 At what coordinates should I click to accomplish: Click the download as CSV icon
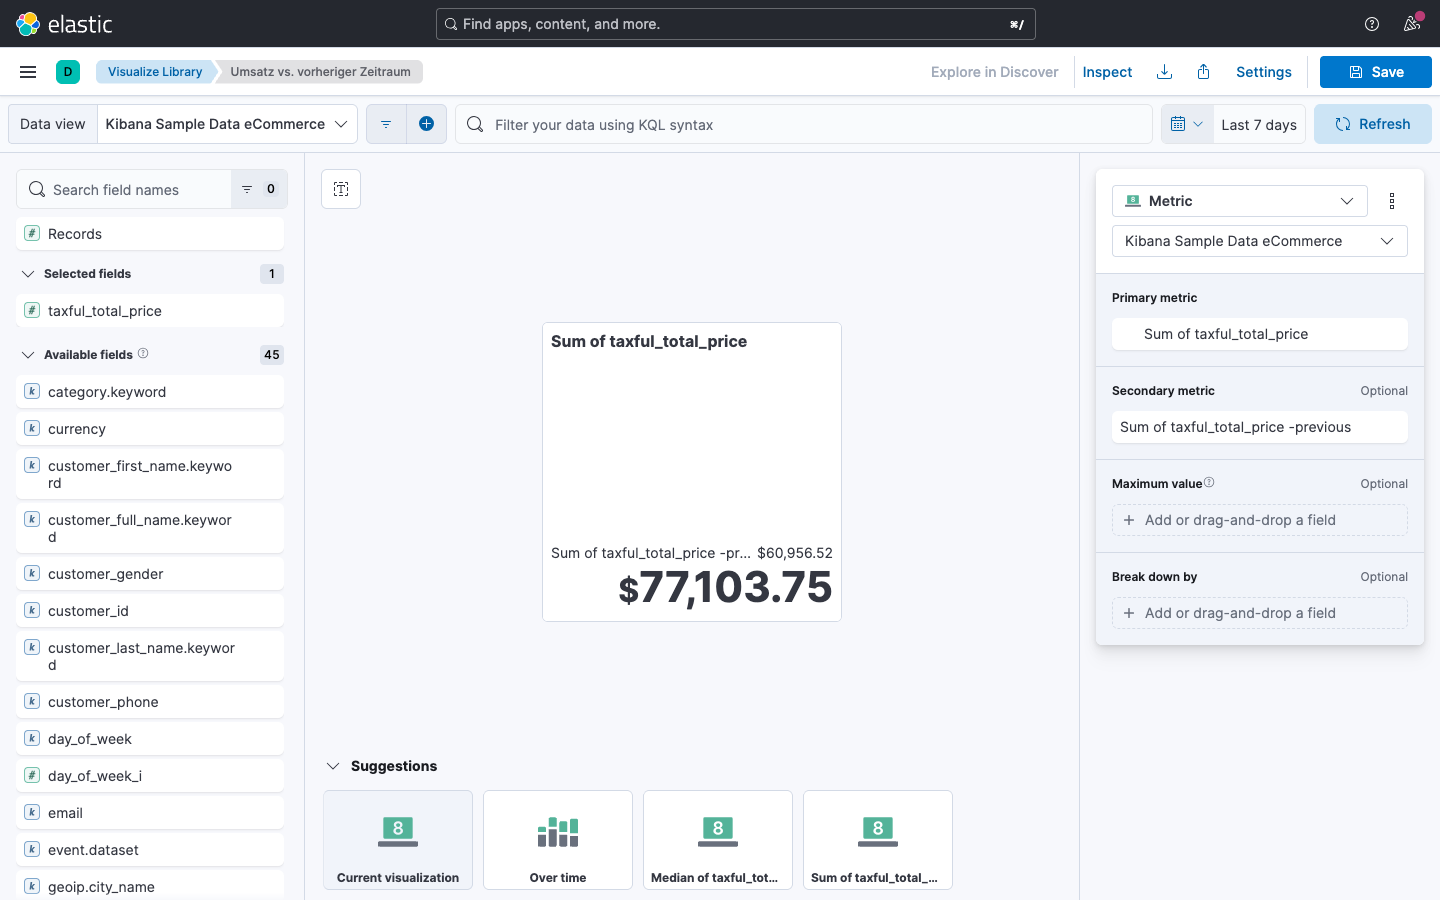click(x=1164, y=72)
